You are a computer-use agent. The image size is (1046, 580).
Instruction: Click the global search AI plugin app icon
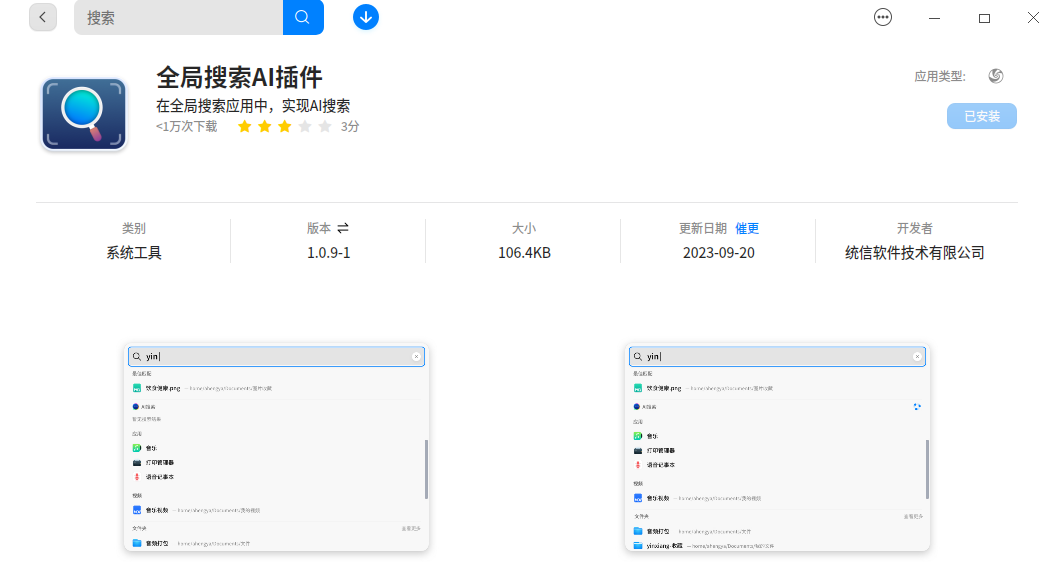84,114
